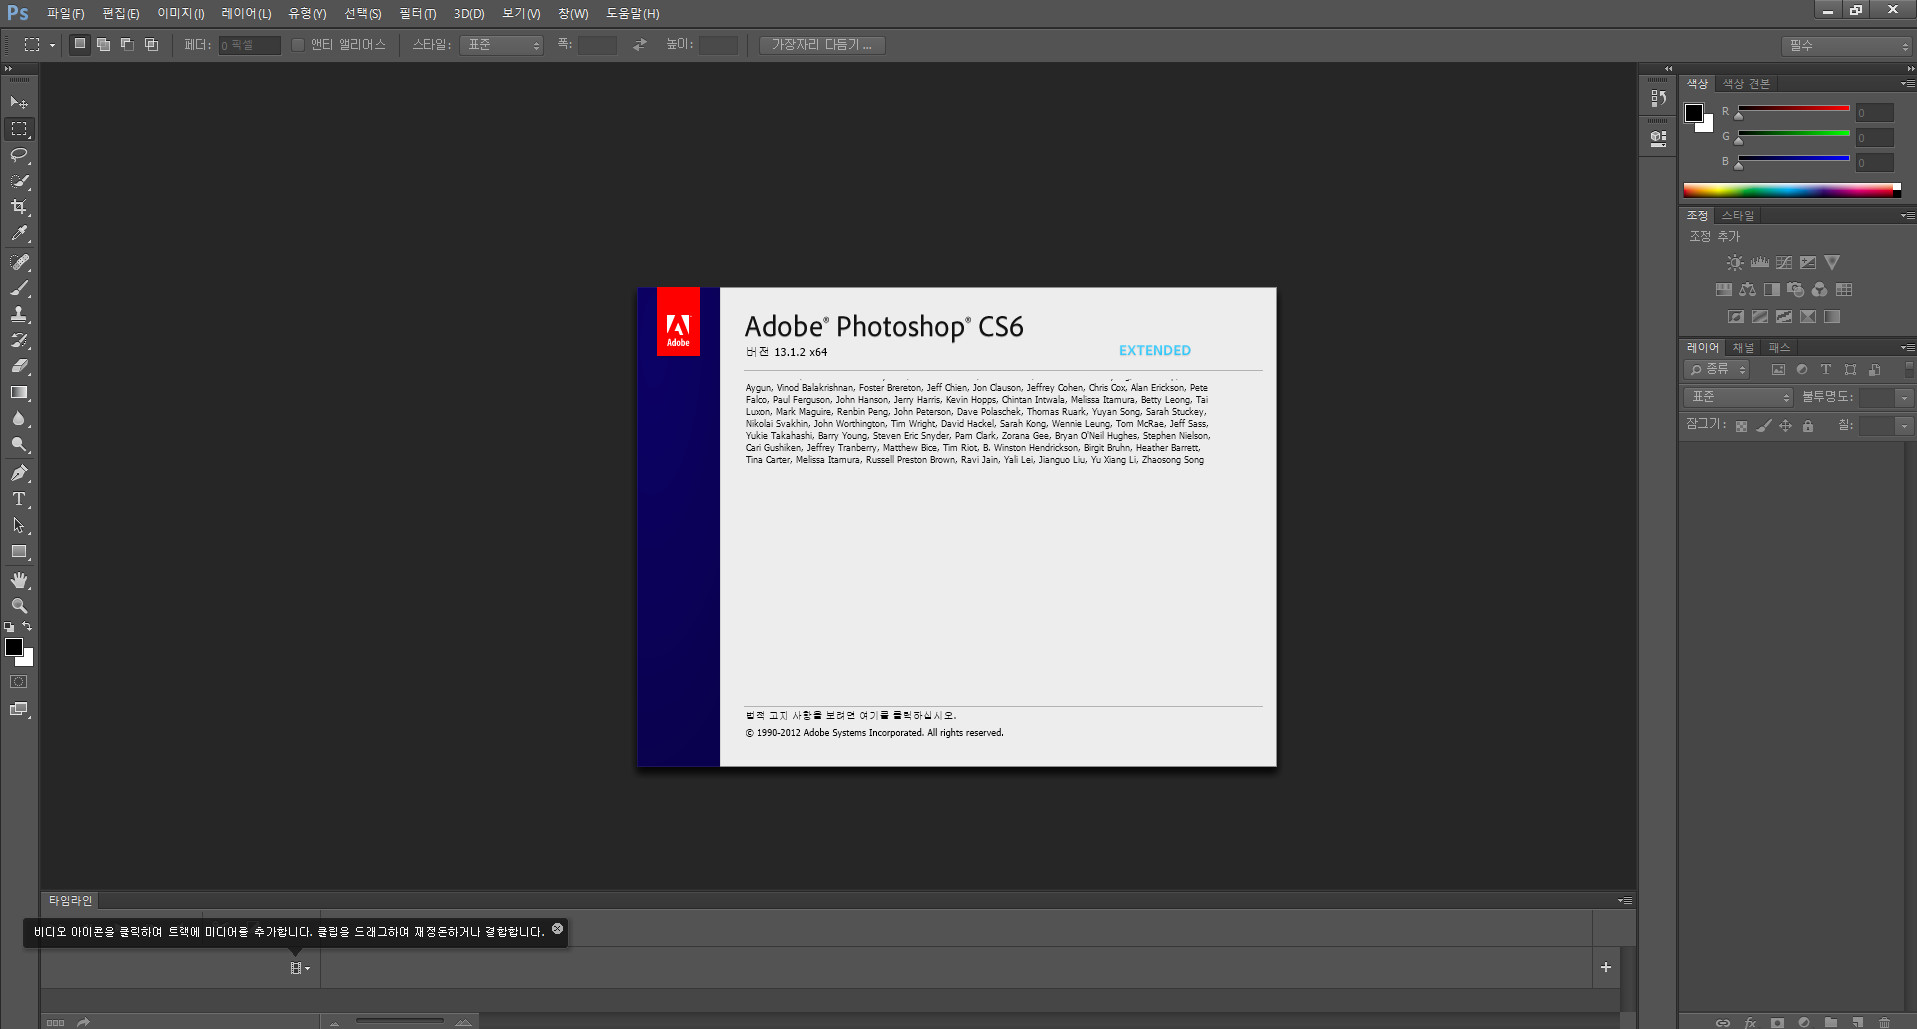Swap width and height values

tap(640, 45)
